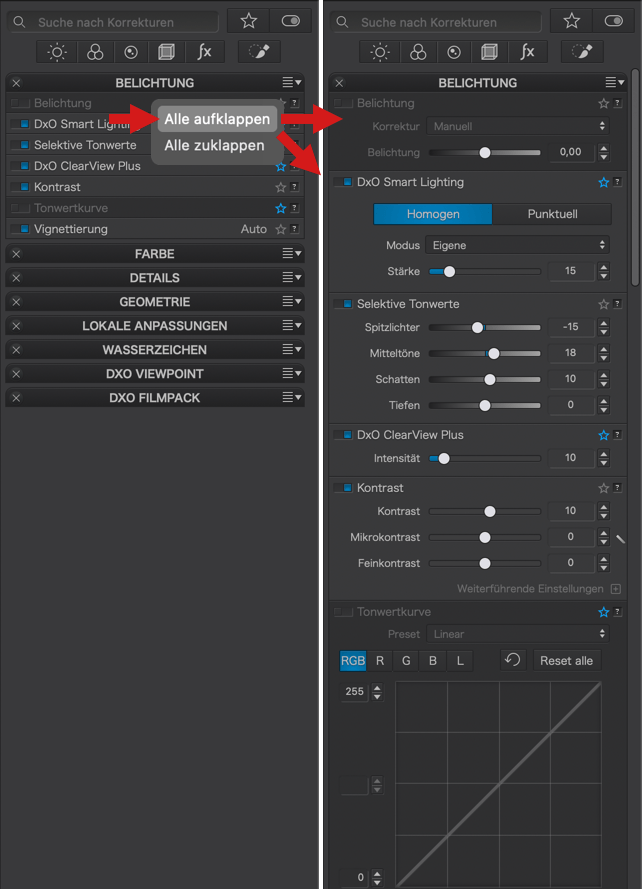Close the FARBE palette with its X icon
Viewport: 642px width, 889px height.
coord(16,254)
